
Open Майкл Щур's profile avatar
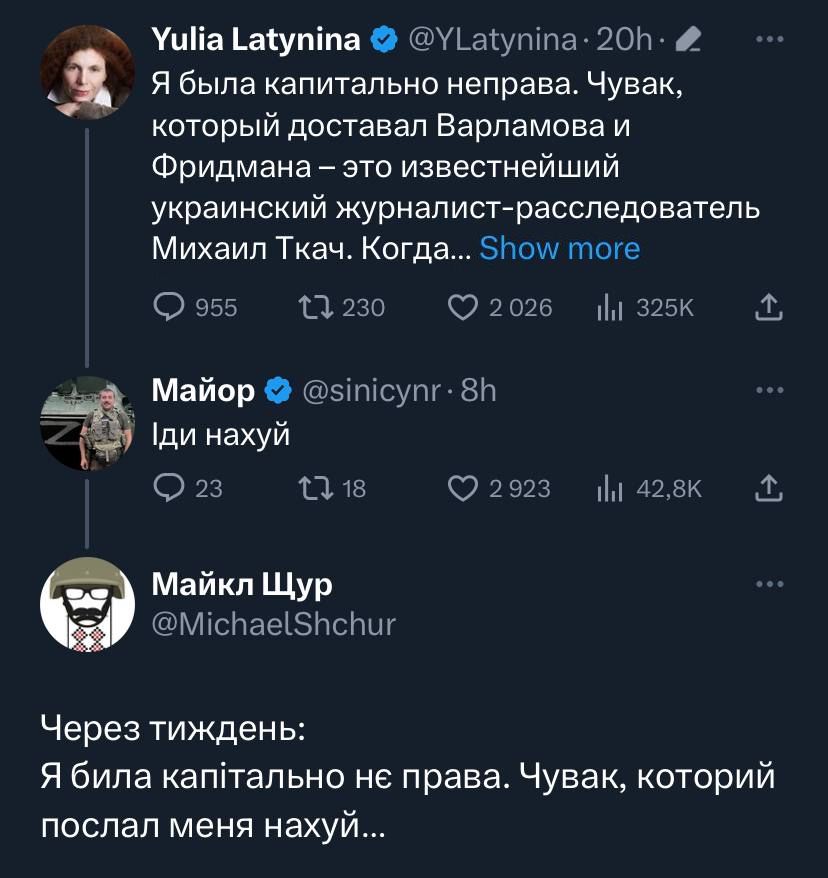pyautogui.click(x=87, y=606)
